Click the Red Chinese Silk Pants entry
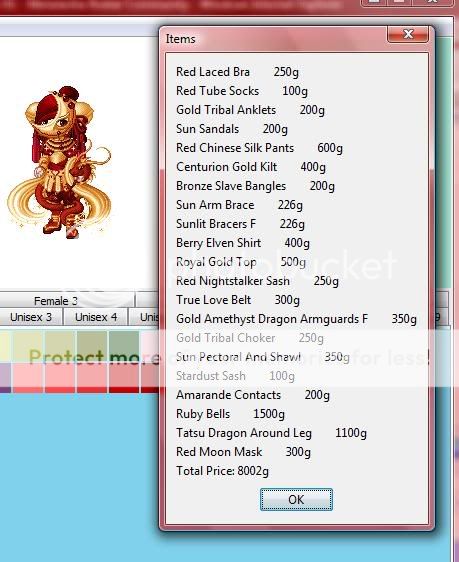The image size is (459, 562). click(259, 148)
